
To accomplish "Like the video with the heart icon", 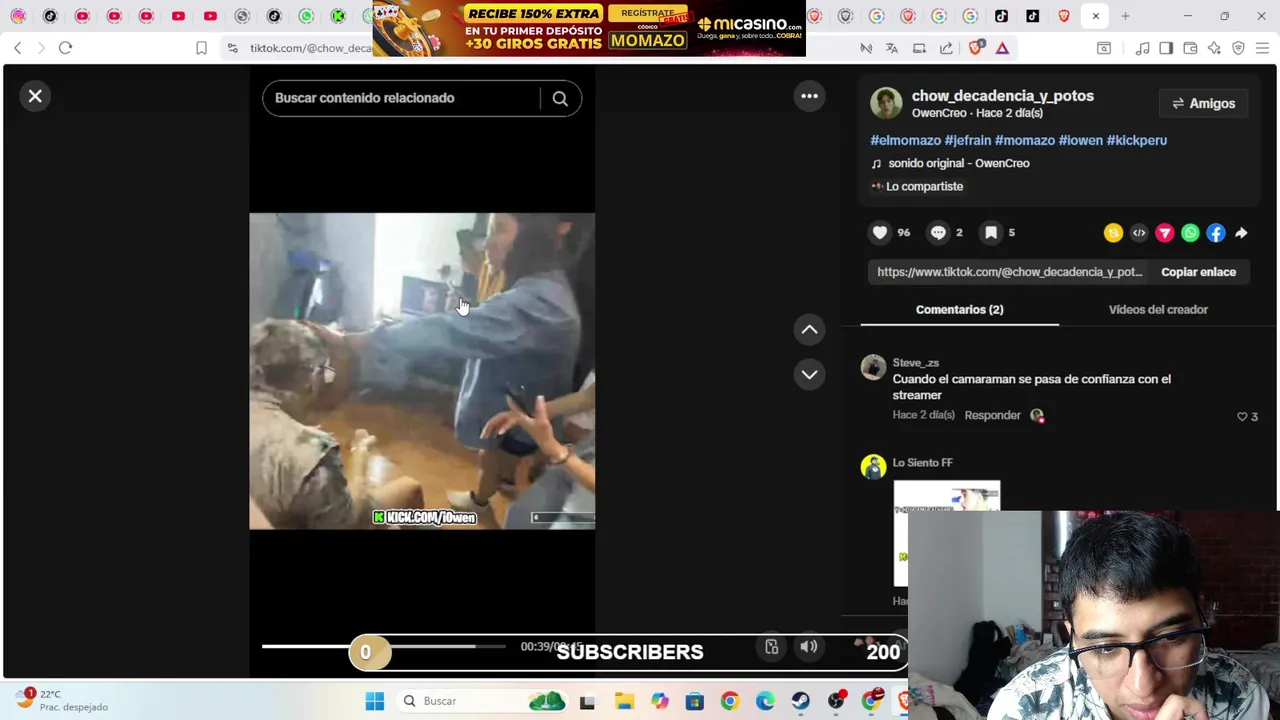I will [880, 232].
